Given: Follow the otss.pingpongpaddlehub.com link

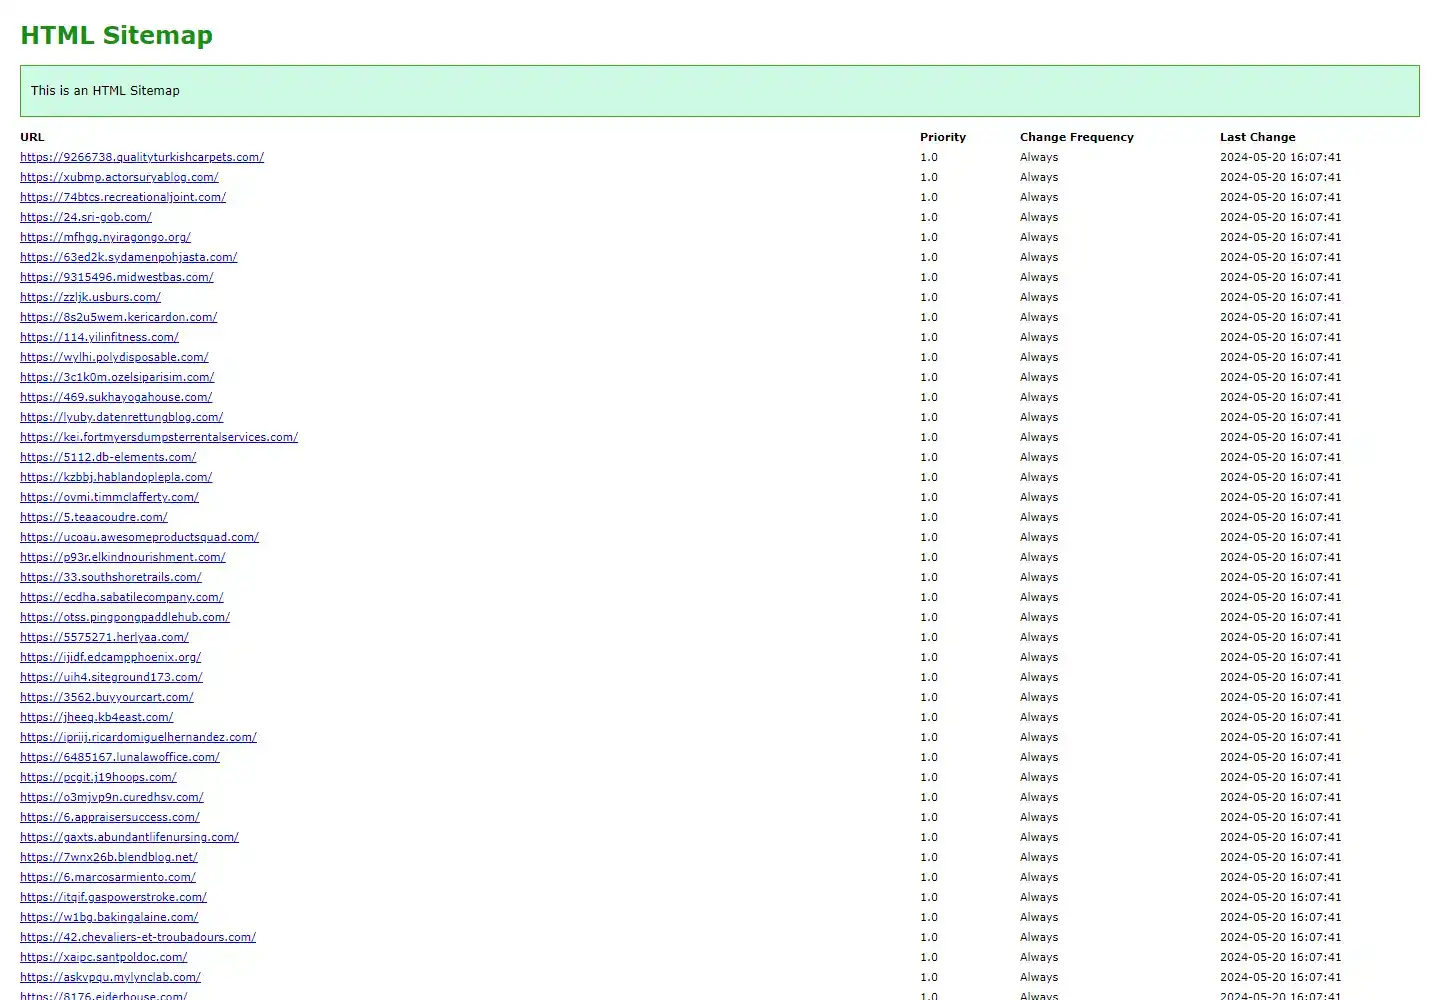Looking at the screenshot, I should [x=125, y=617].
